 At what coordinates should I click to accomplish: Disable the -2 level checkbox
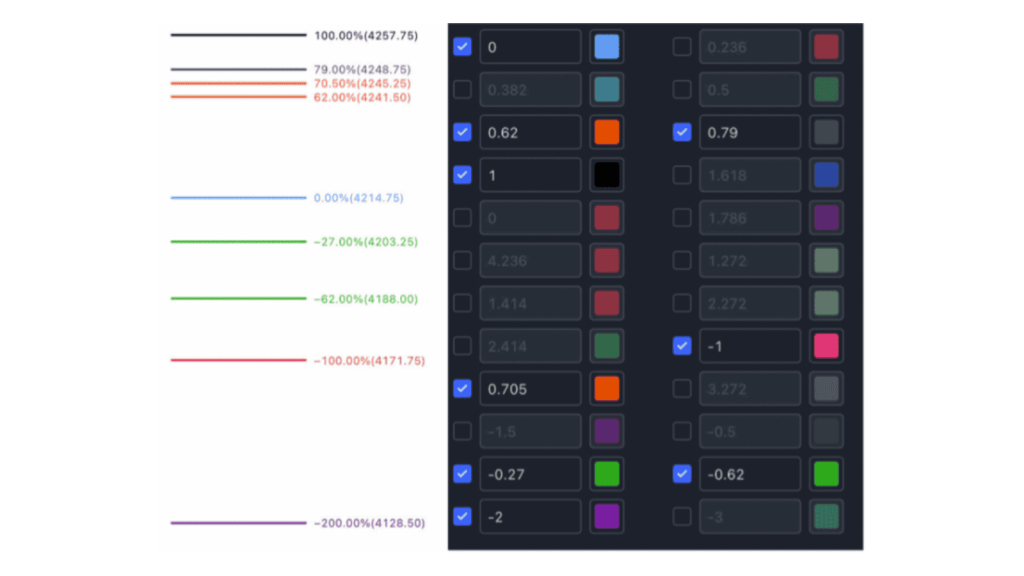click(x=462, y=517)
